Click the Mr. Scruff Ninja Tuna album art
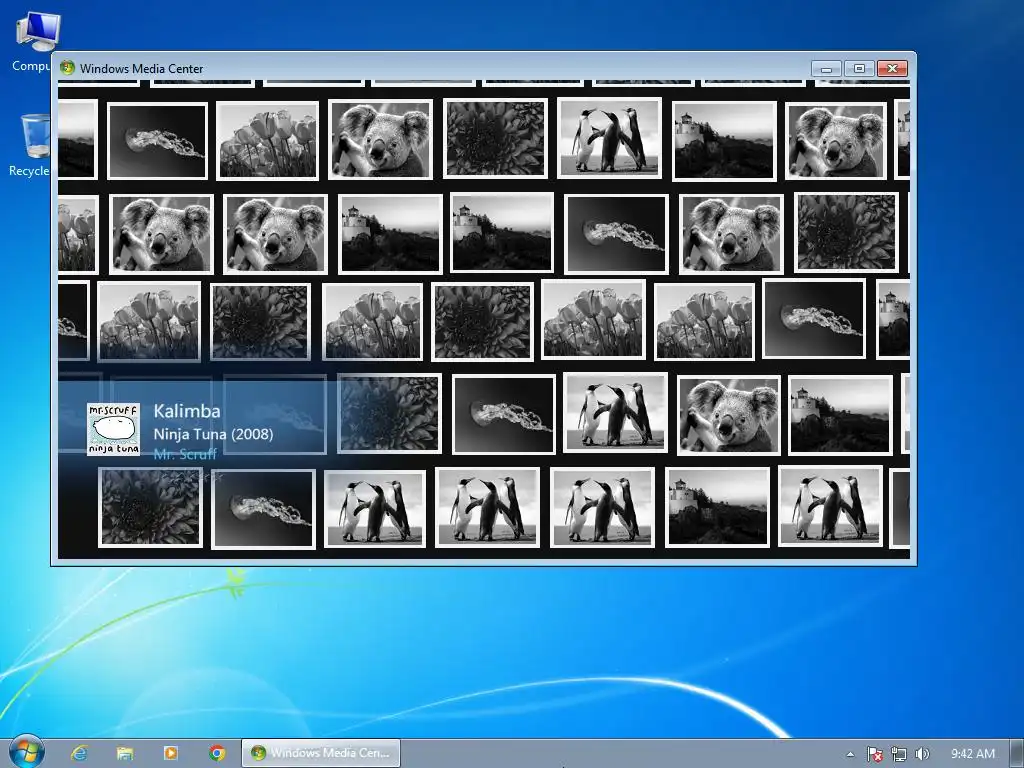The image size is (1024, 768). 114,429
